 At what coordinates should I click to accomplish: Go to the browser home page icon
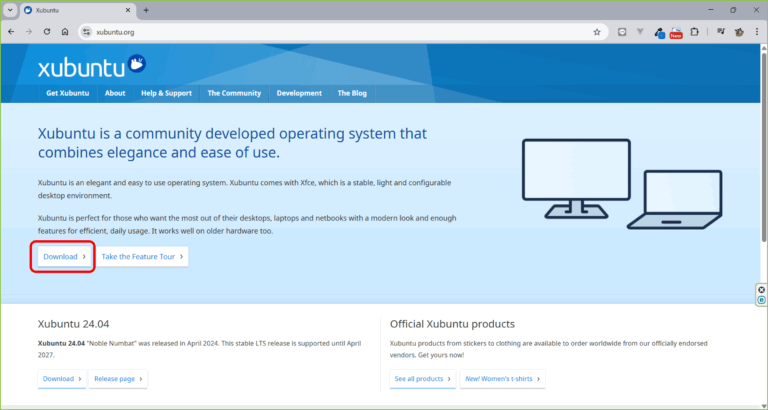65,31
